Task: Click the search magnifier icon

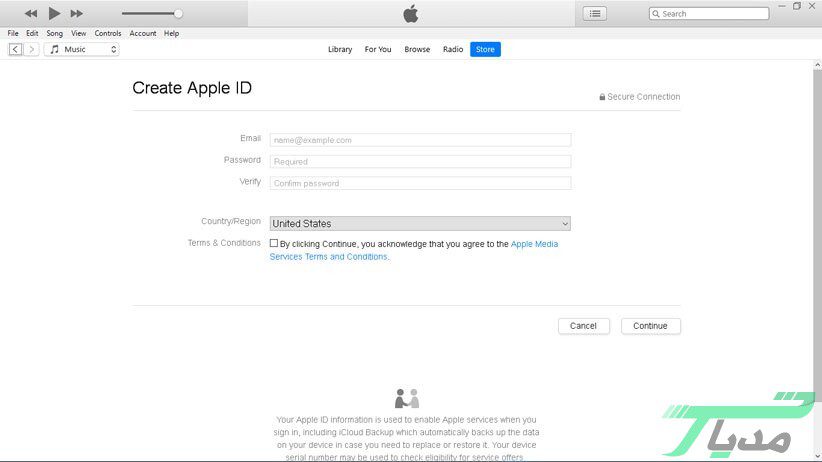Action: point(656,14)
